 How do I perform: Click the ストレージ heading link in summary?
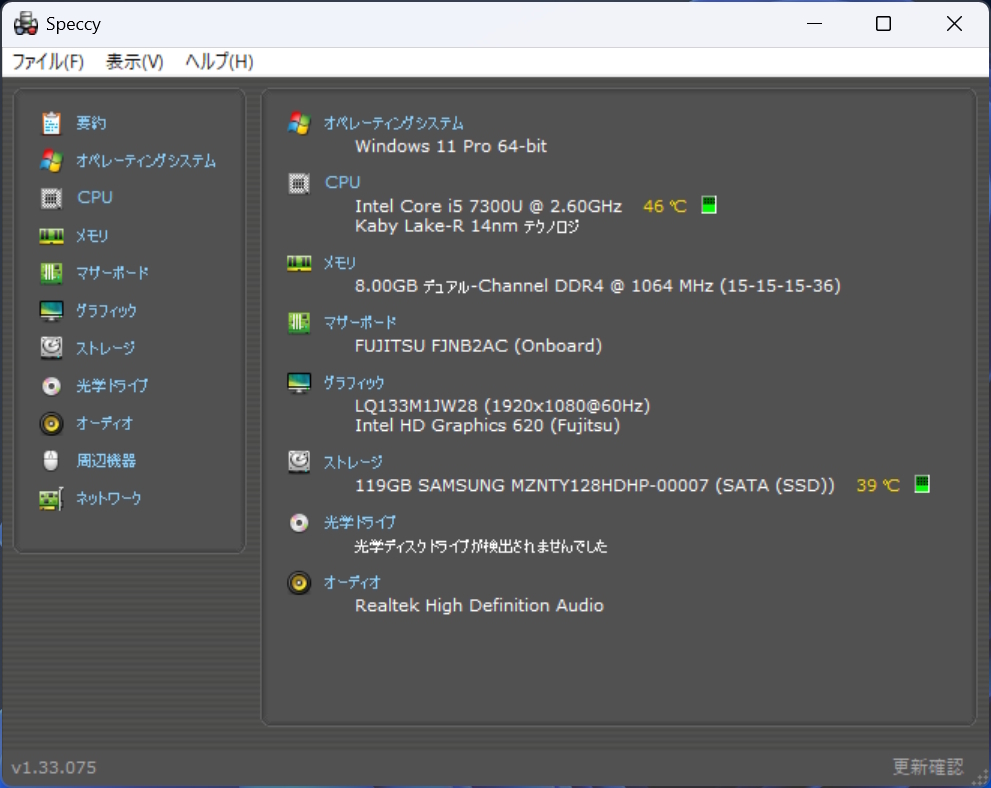[x=353, y=463]
